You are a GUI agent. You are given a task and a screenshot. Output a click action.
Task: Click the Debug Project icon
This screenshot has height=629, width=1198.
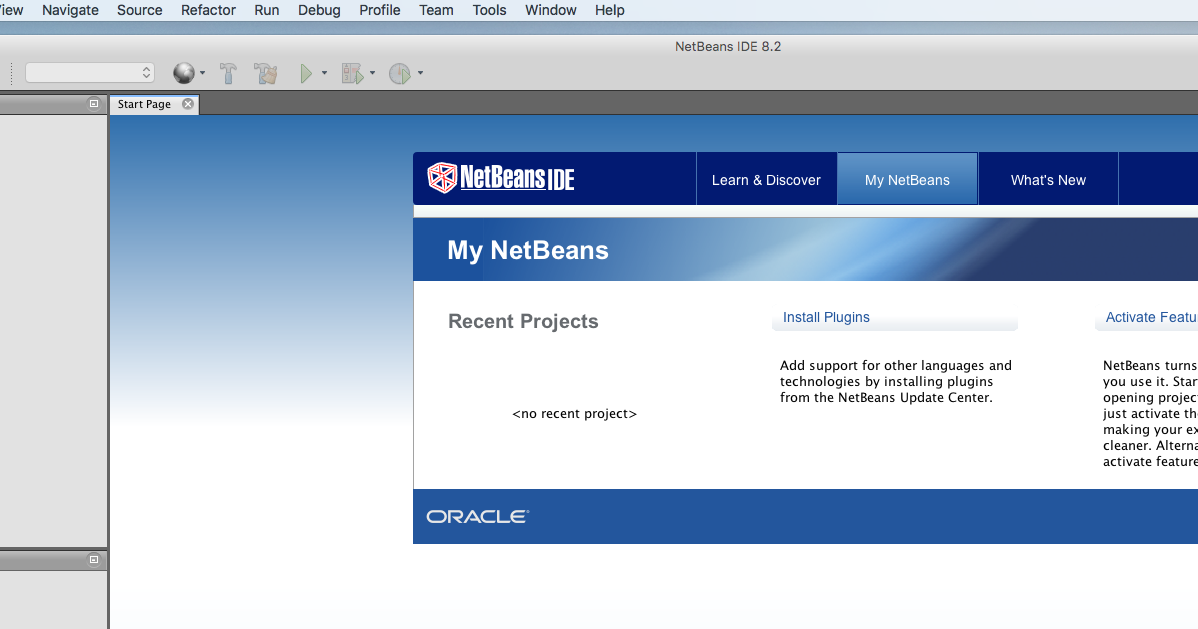click(x=352, y=73)
